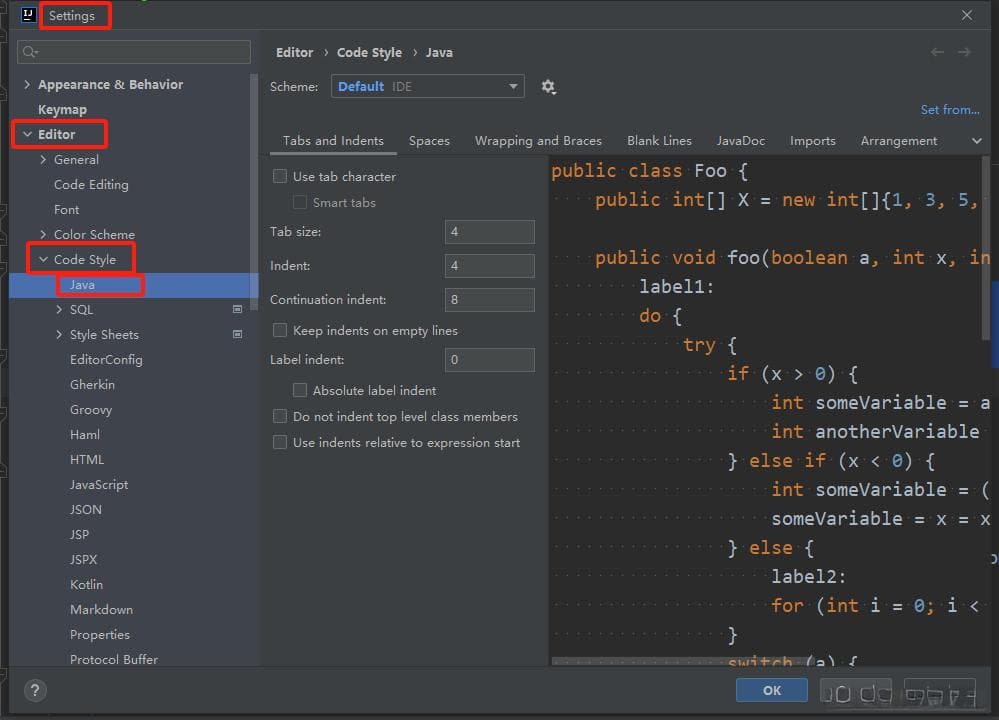999x720 pixels.
Task: Click the back navigation arrow
Action: click(937, 52)
